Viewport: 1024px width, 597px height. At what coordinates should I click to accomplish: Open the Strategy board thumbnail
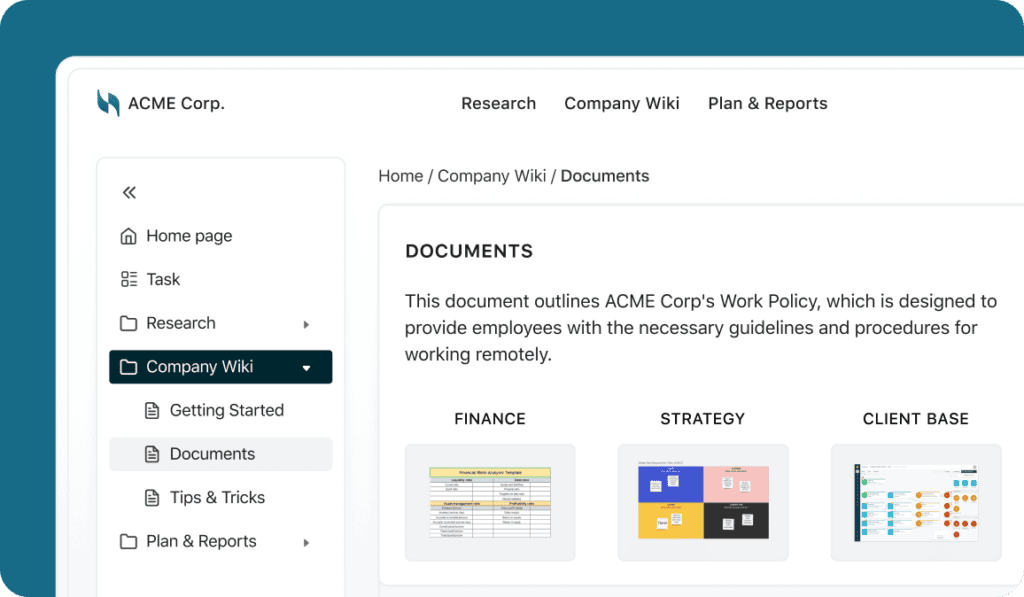[x=703, y=502]
